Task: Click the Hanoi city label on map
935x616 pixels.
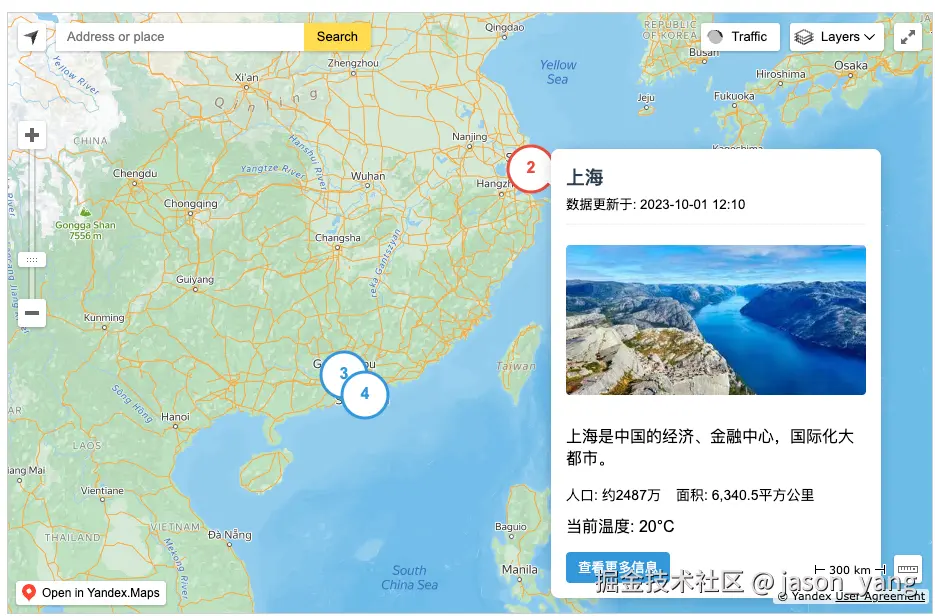Action: pos(175,417)
